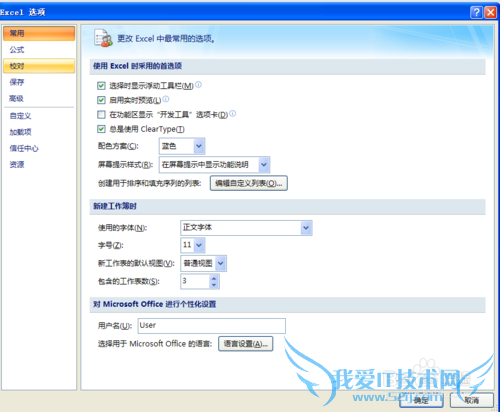Image resolution: width=500 pixels, height=412 pixels.
Task: Open the 屏幕提示样式 dropdown
Action: [214, 165]
